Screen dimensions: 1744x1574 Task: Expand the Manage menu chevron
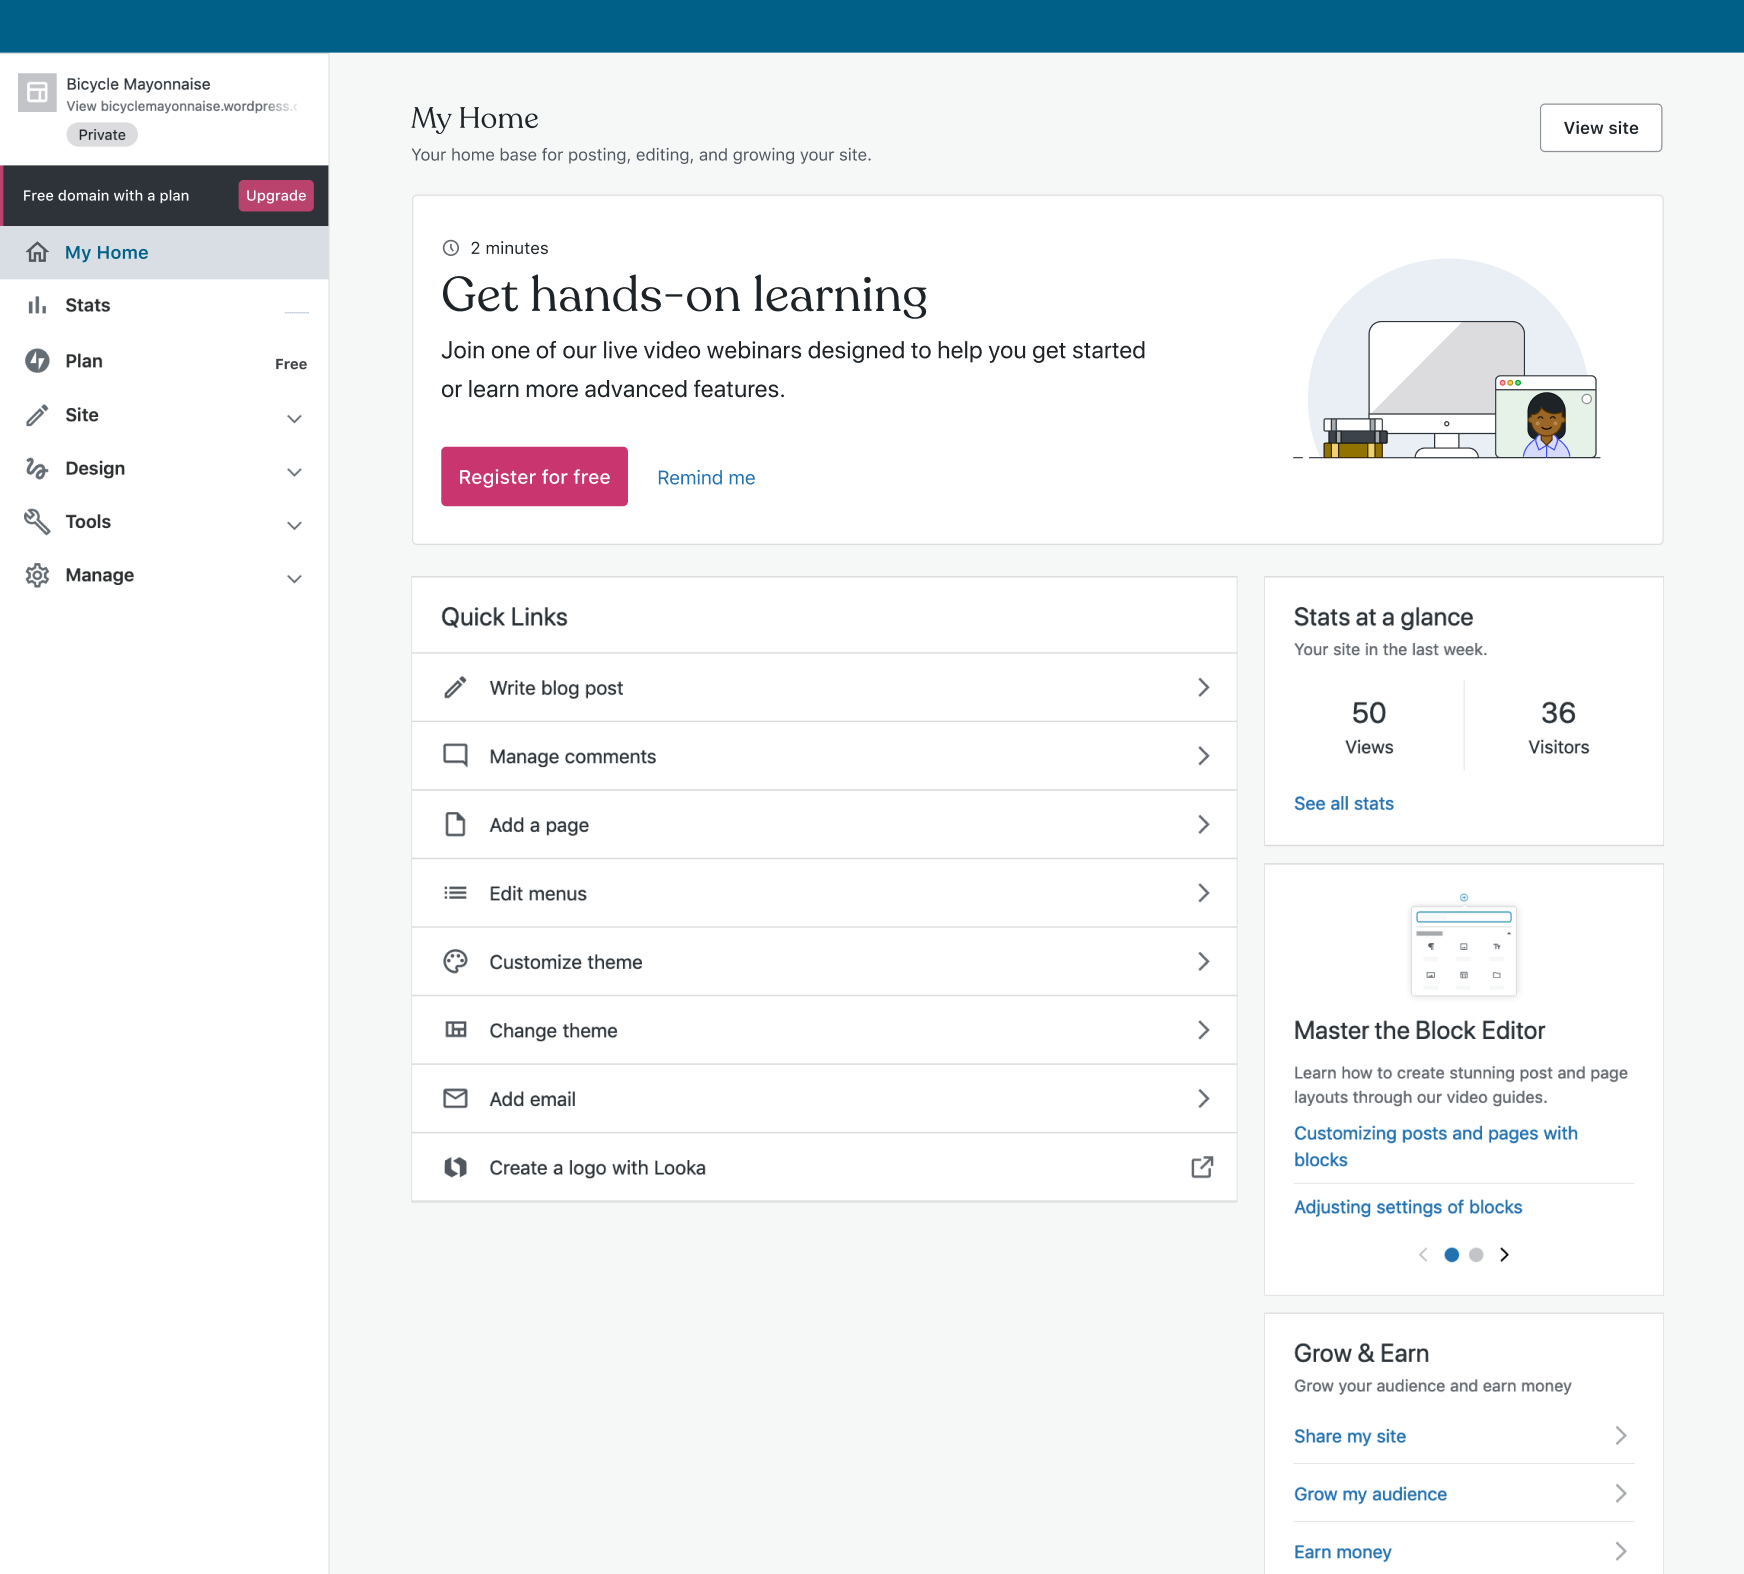(294, 578)
